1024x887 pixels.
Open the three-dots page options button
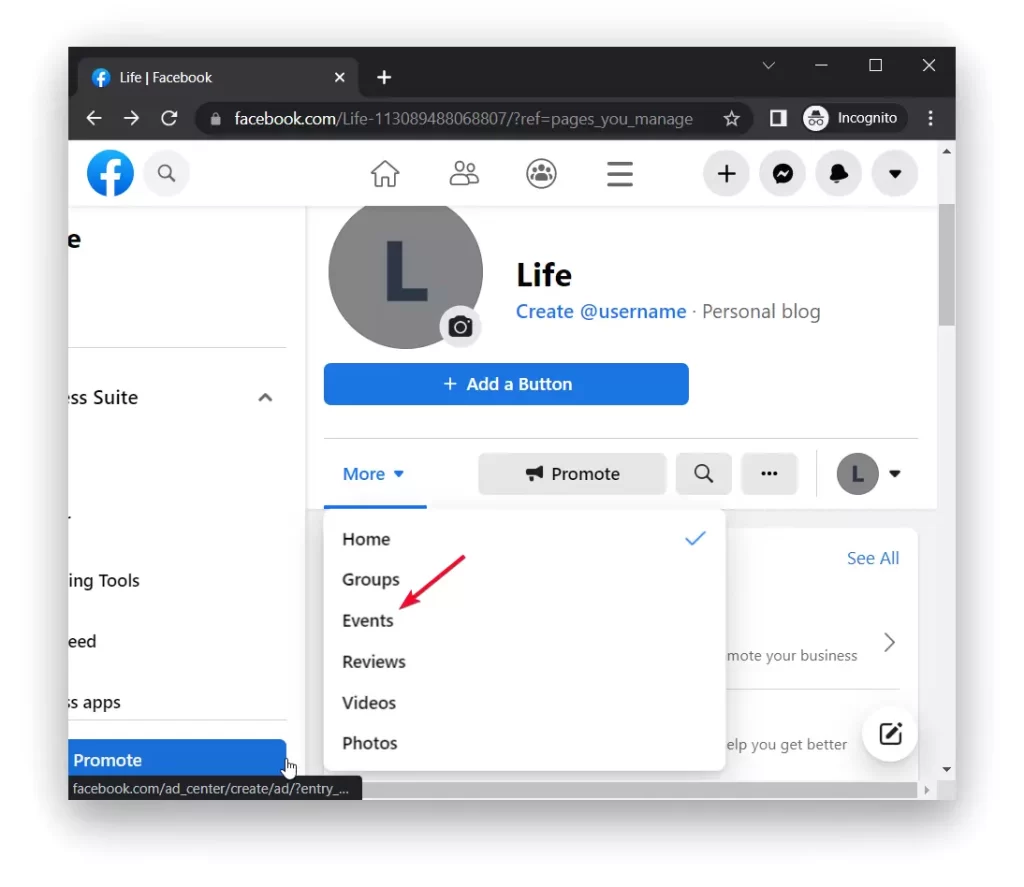769,474
